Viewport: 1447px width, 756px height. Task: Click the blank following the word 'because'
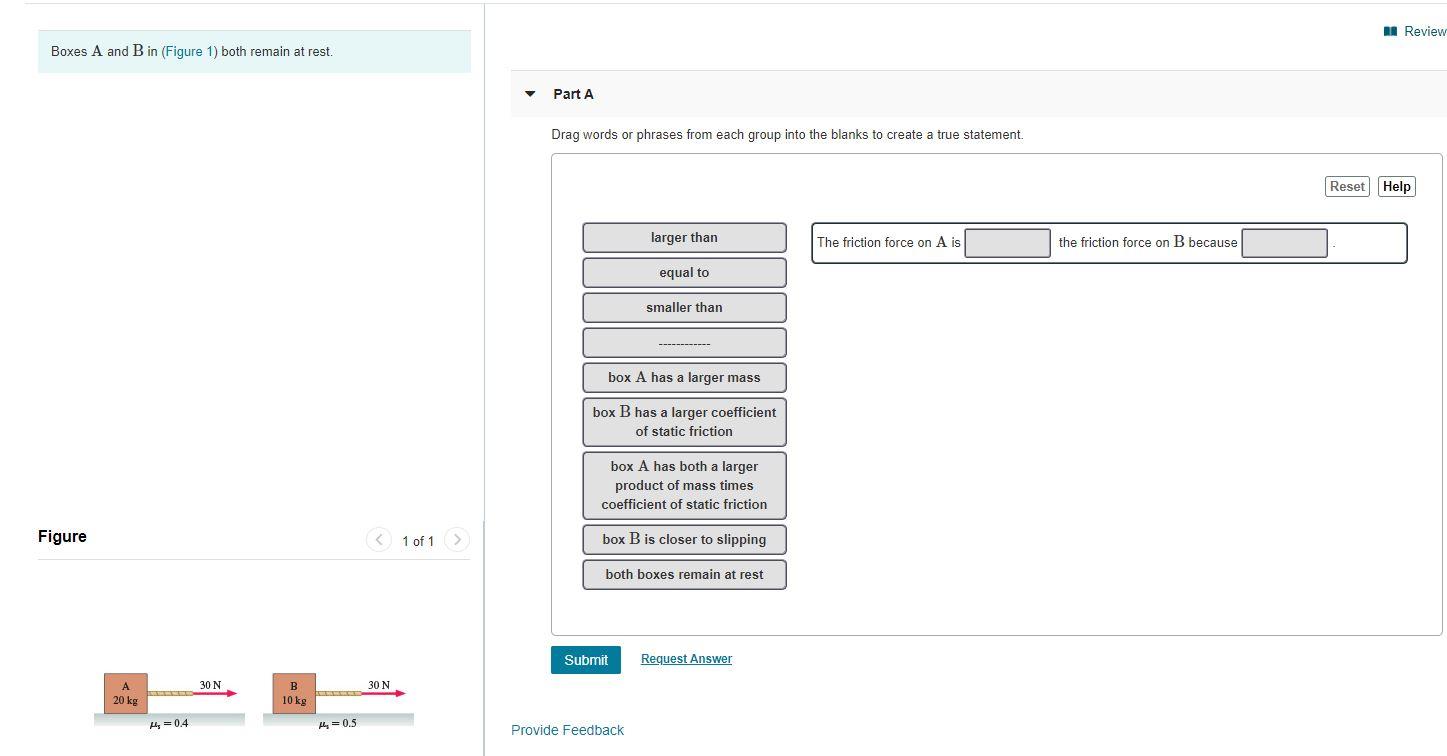click(1284, 242)
